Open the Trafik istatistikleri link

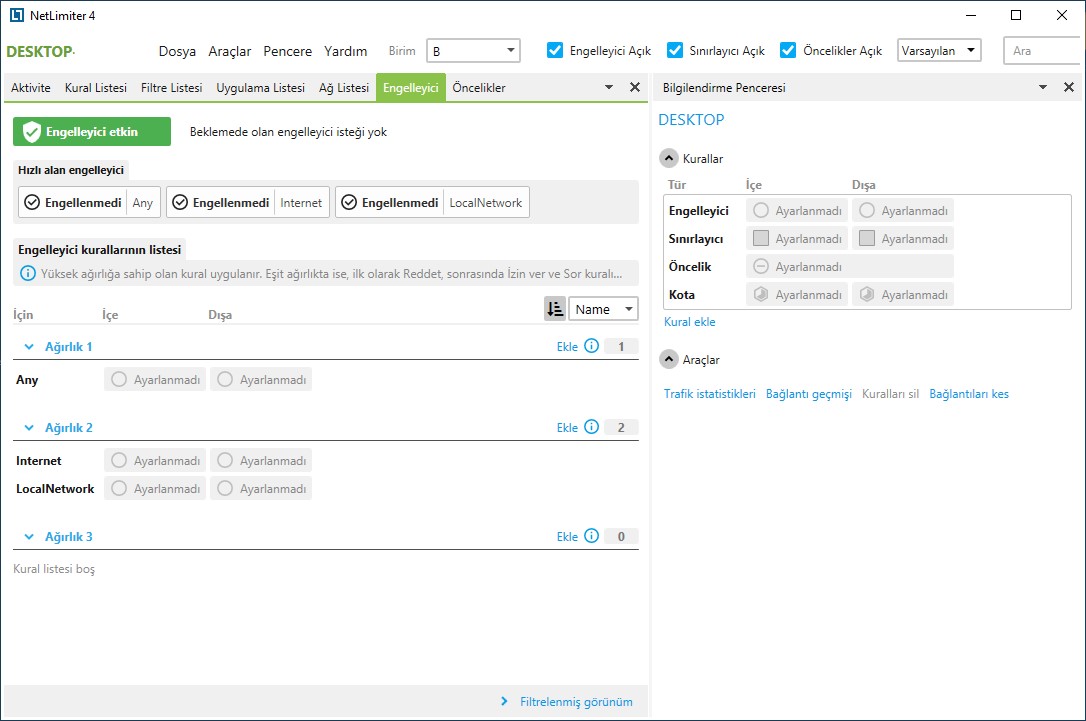pyautogui.click(x=710, y=393)
